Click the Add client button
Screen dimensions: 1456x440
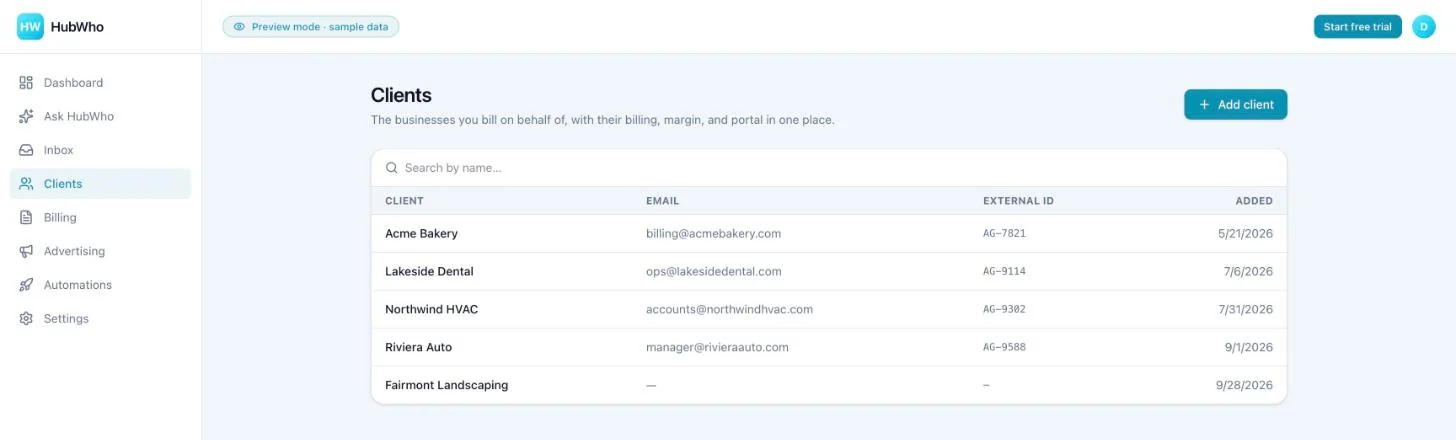[1236, 104]
